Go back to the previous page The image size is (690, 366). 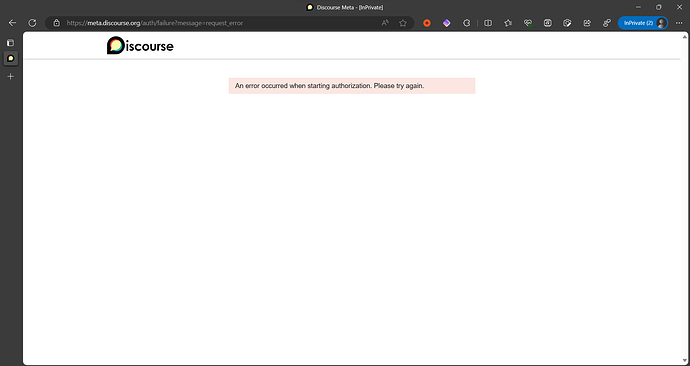12,23
